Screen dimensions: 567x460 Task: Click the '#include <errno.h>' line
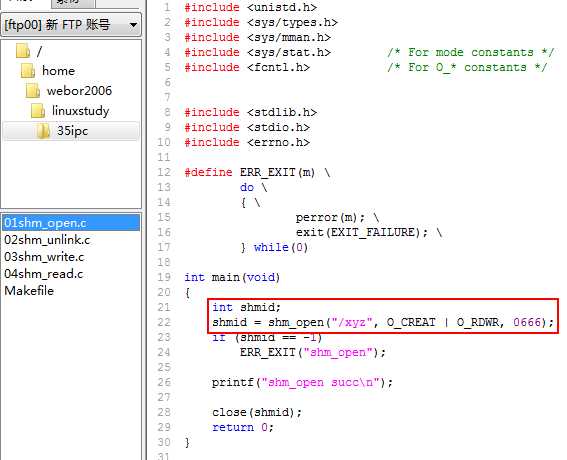[247, 142]
